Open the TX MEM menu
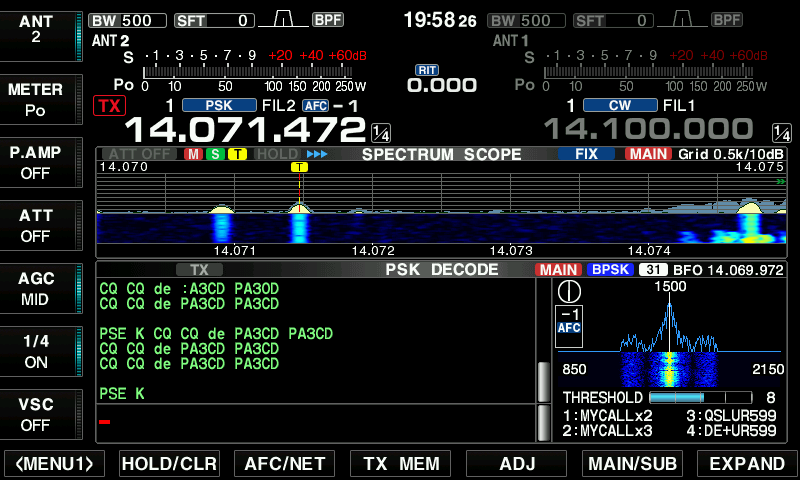This screenshot has width=800, height=480. point(400,463)
